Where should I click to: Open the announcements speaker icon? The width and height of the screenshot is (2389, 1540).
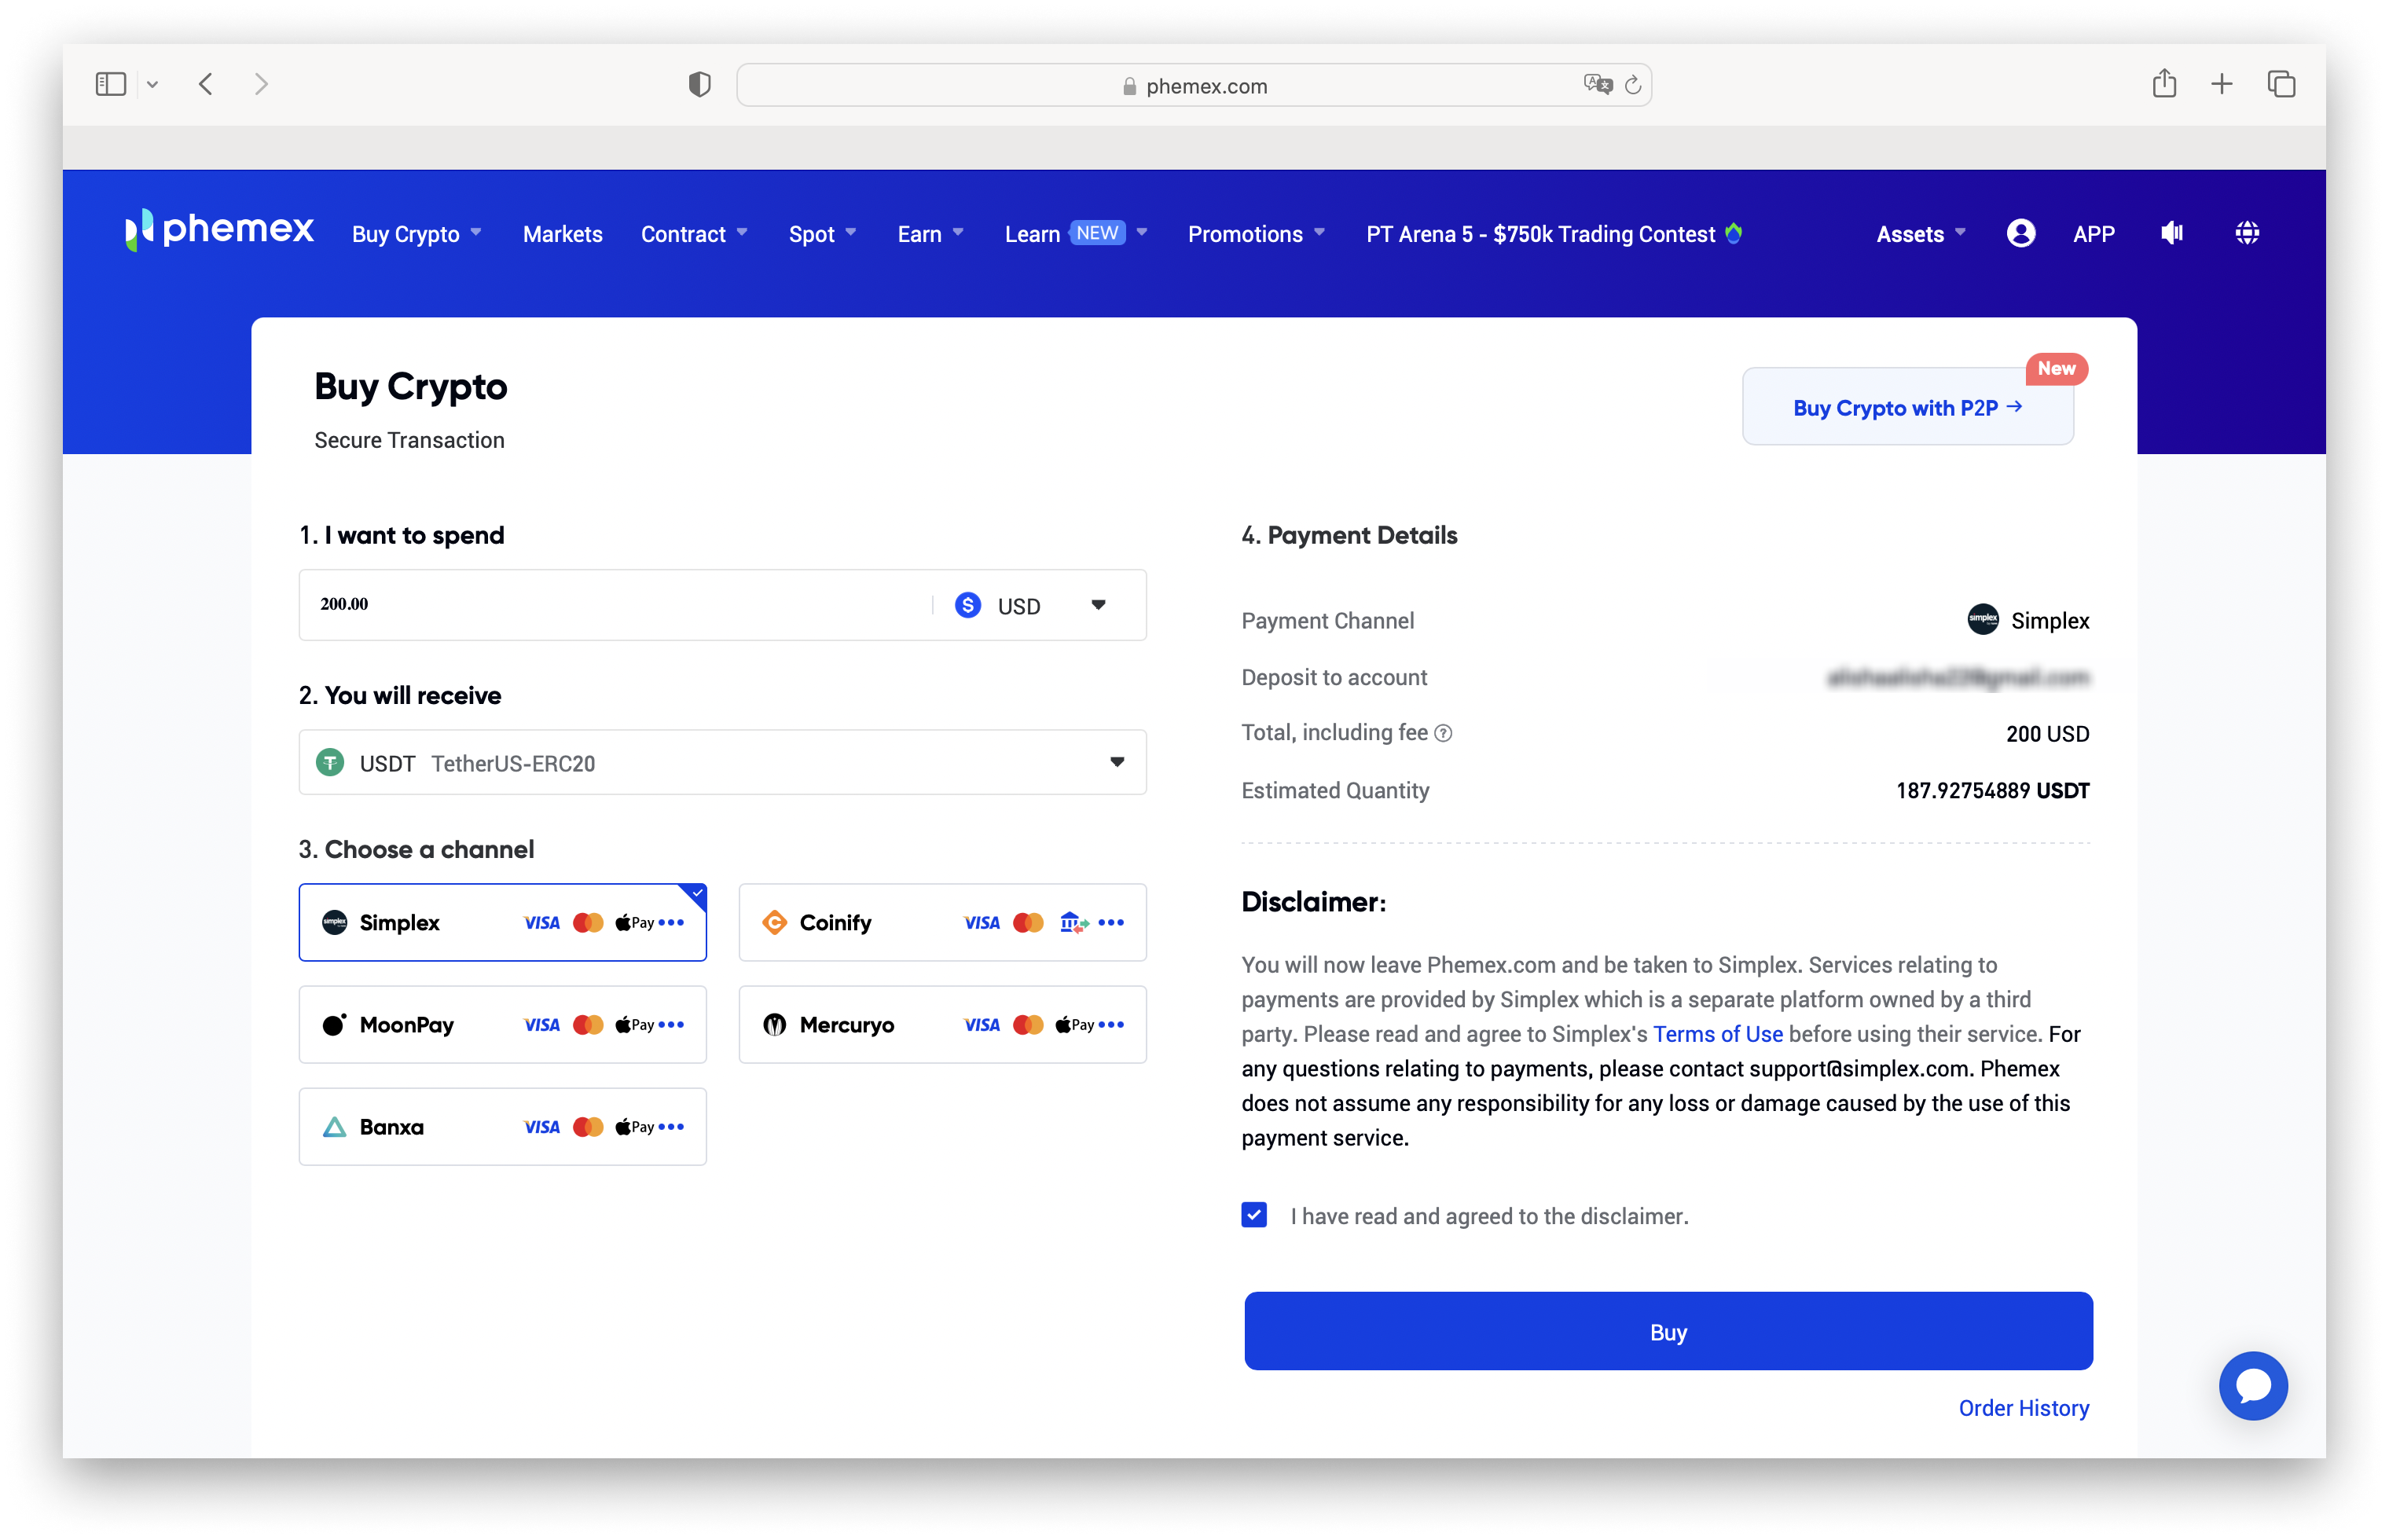click(2171, 233)
